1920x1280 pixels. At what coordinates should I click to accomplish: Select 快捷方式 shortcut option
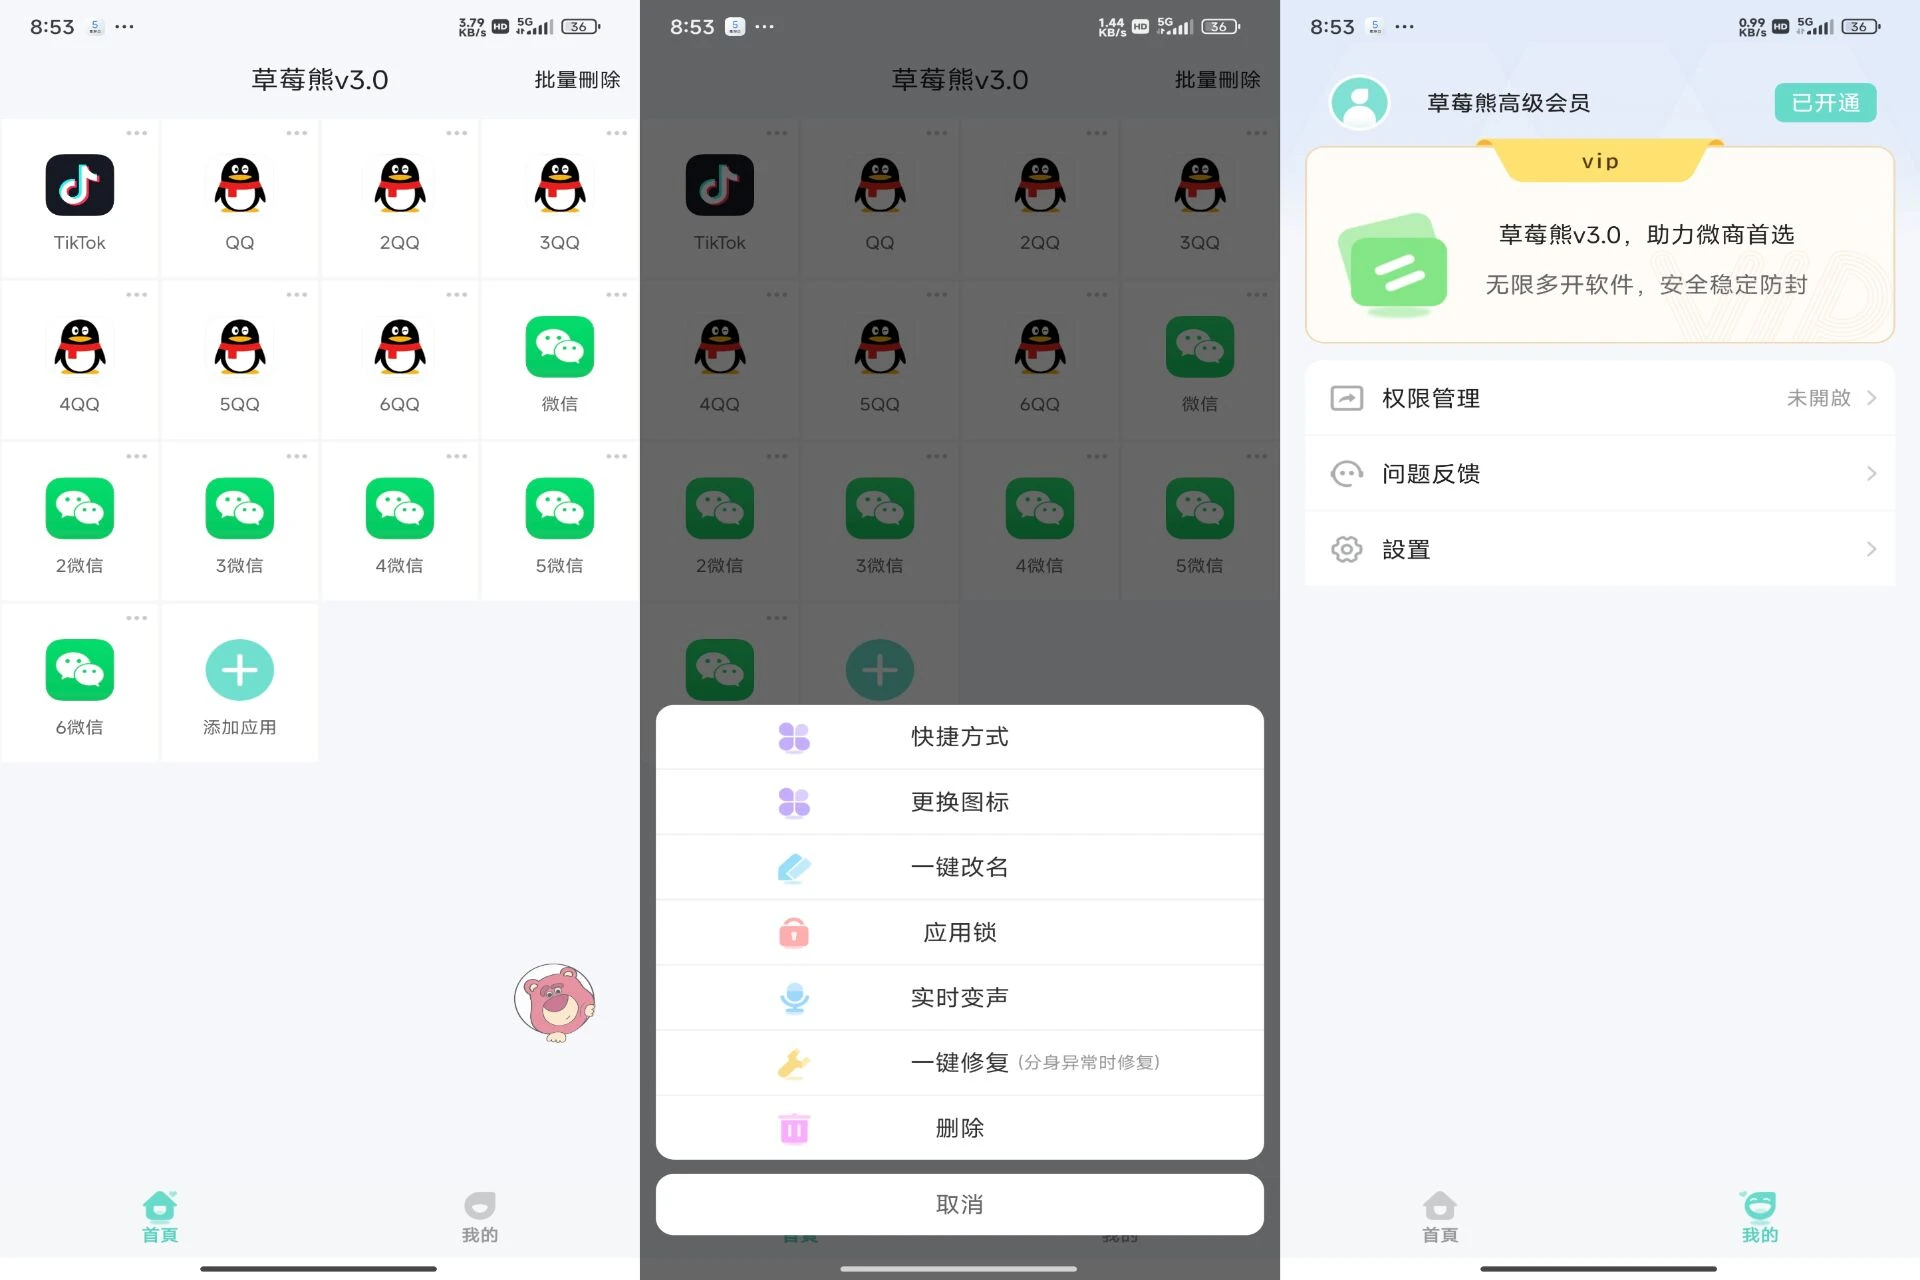[x=959, y=736]
